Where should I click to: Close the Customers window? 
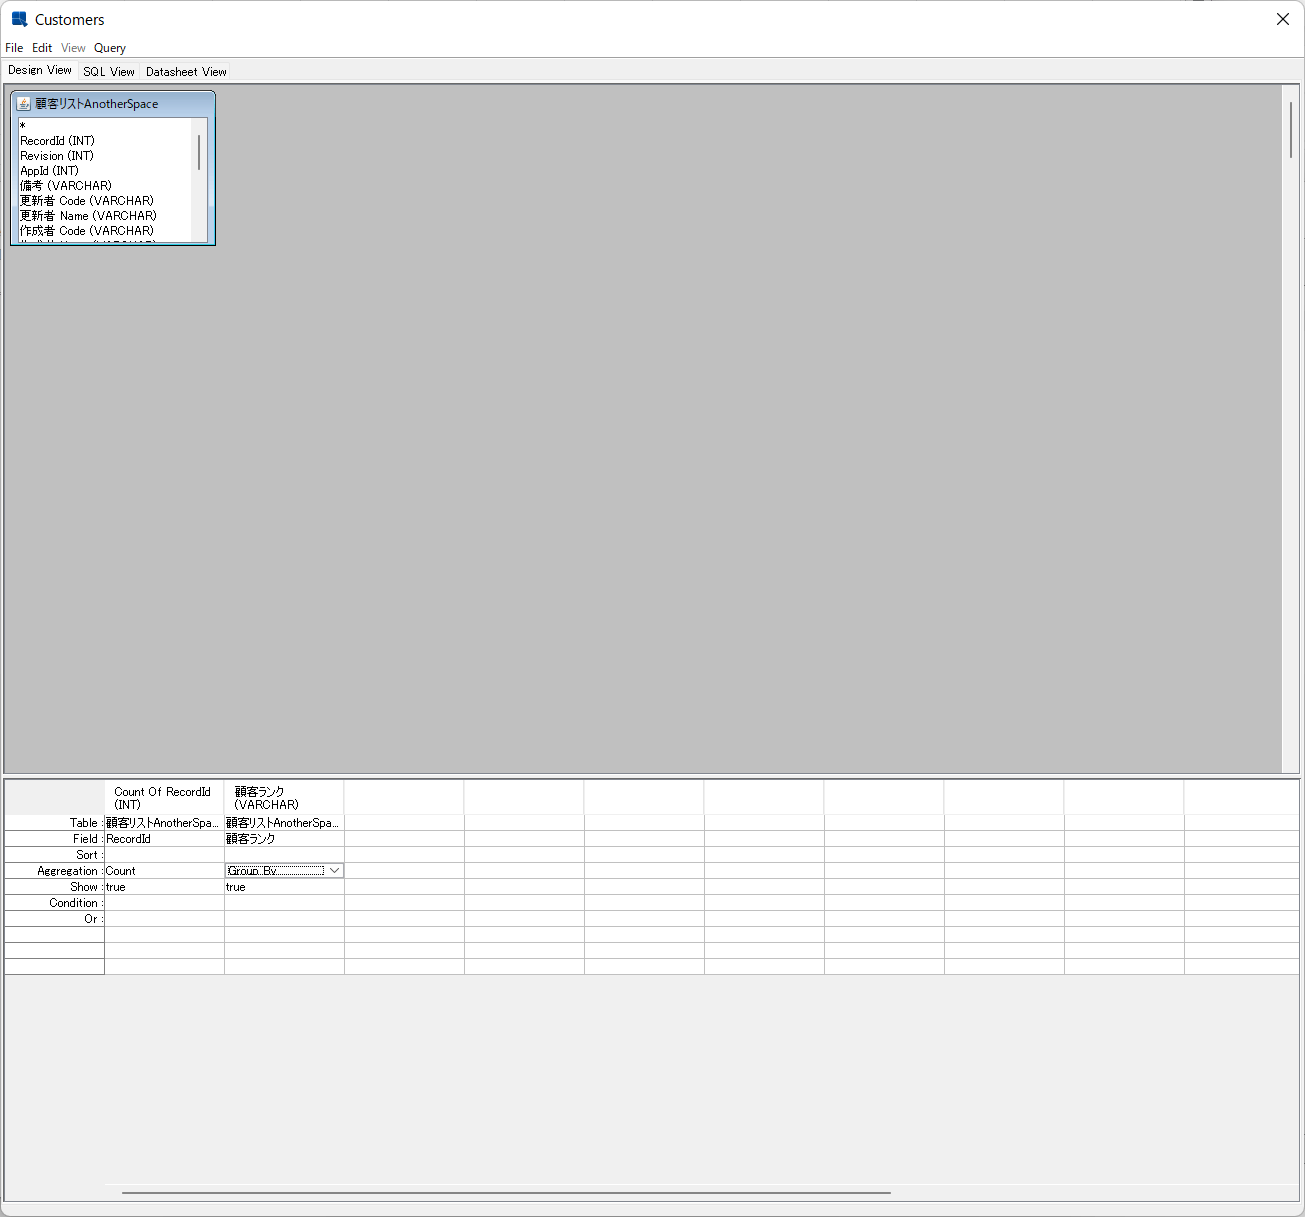coord(1283,19)
